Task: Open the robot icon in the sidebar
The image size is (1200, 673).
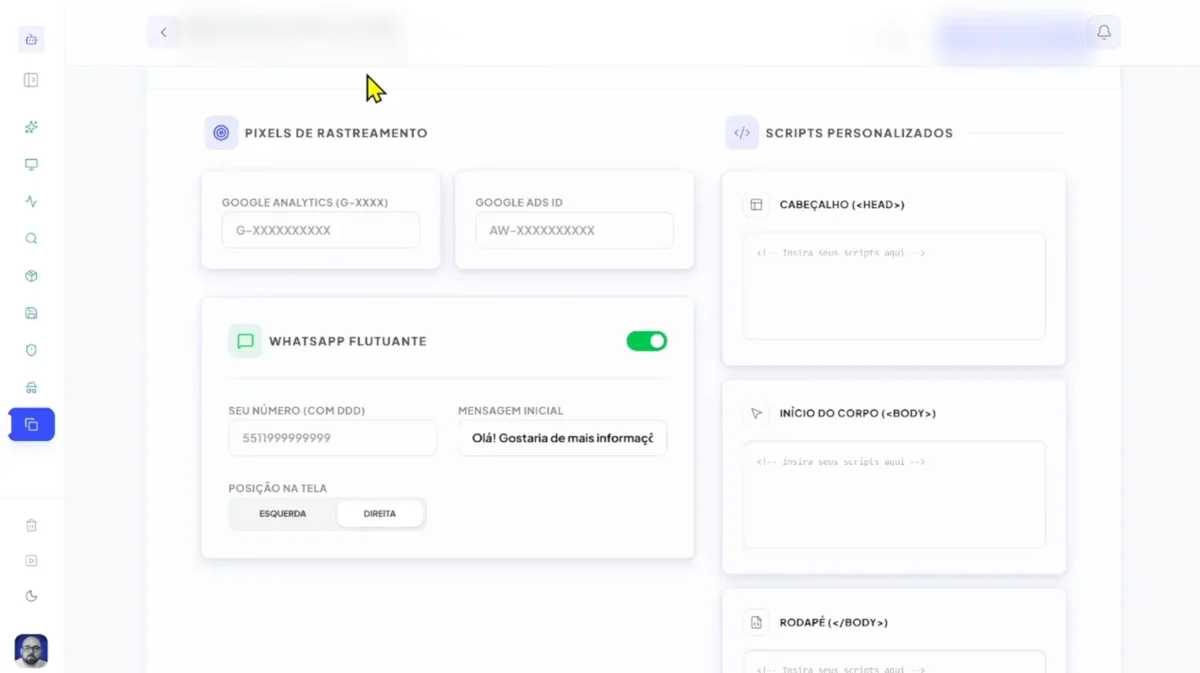Action: pyautogui.click(x=31, y=40)
